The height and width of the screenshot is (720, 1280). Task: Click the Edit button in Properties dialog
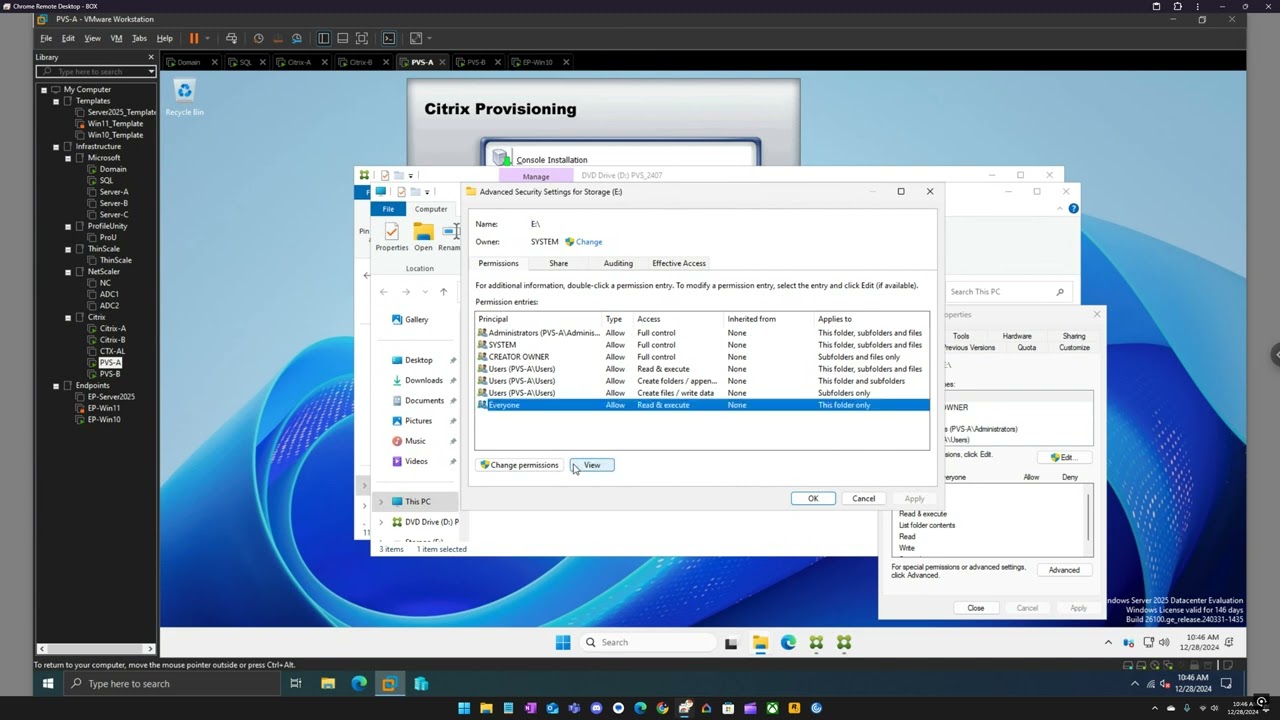(x=1062, y=457)
